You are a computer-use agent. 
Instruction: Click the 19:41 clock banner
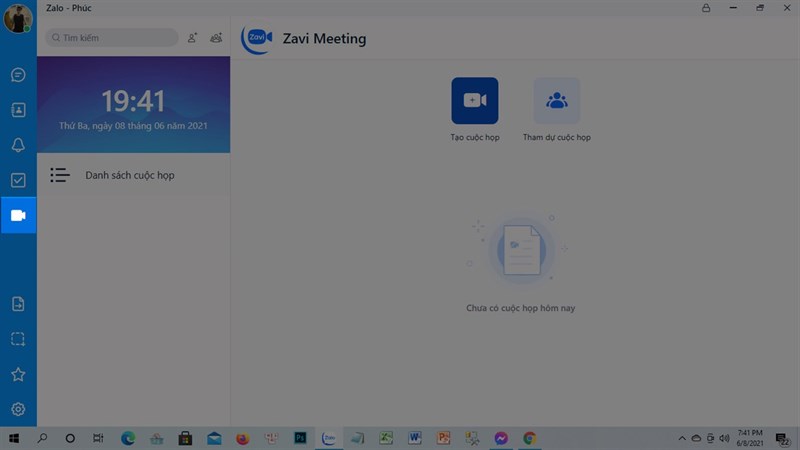(133, 105)
